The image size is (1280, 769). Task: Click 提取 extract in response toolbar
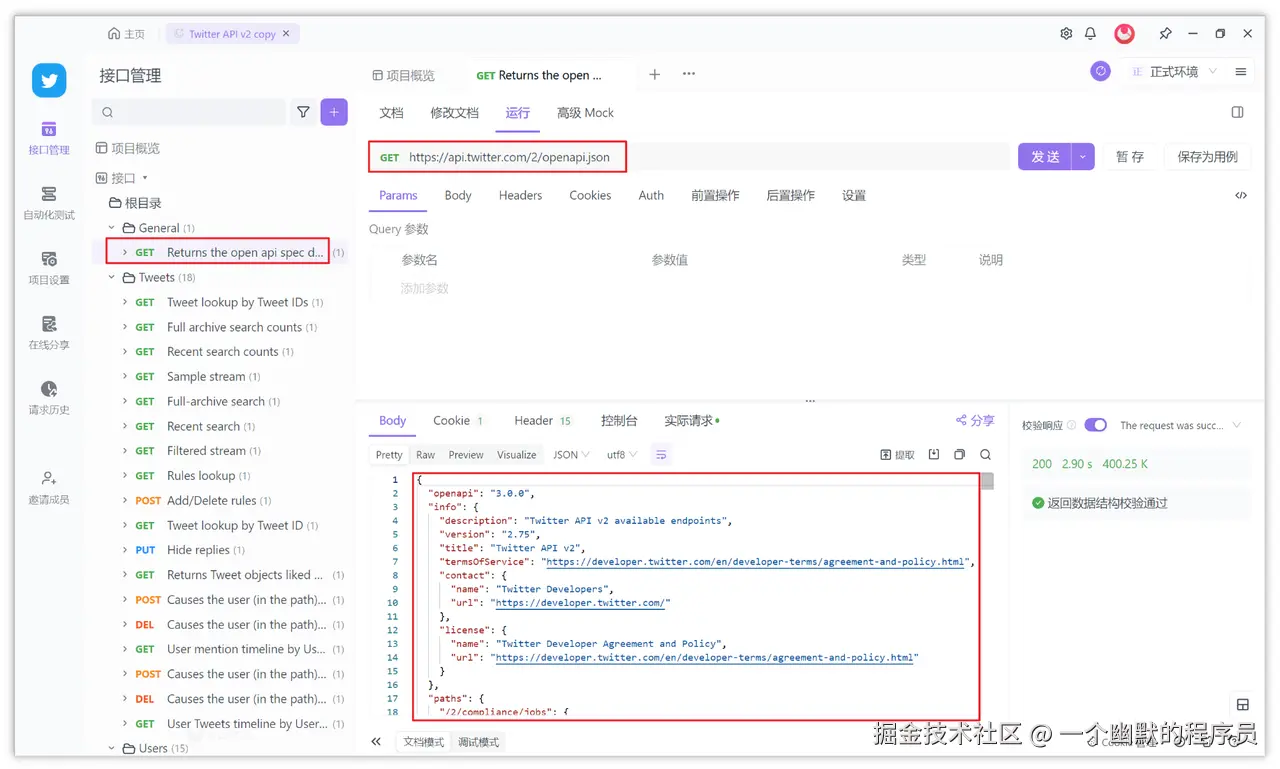click(x=897, y=454)
